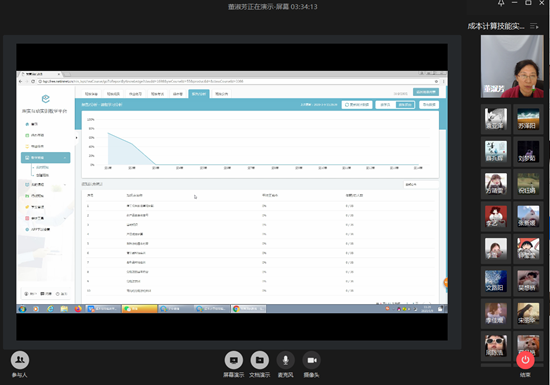
Task: Open the dropdown above the table's right side
Action: 420,184
